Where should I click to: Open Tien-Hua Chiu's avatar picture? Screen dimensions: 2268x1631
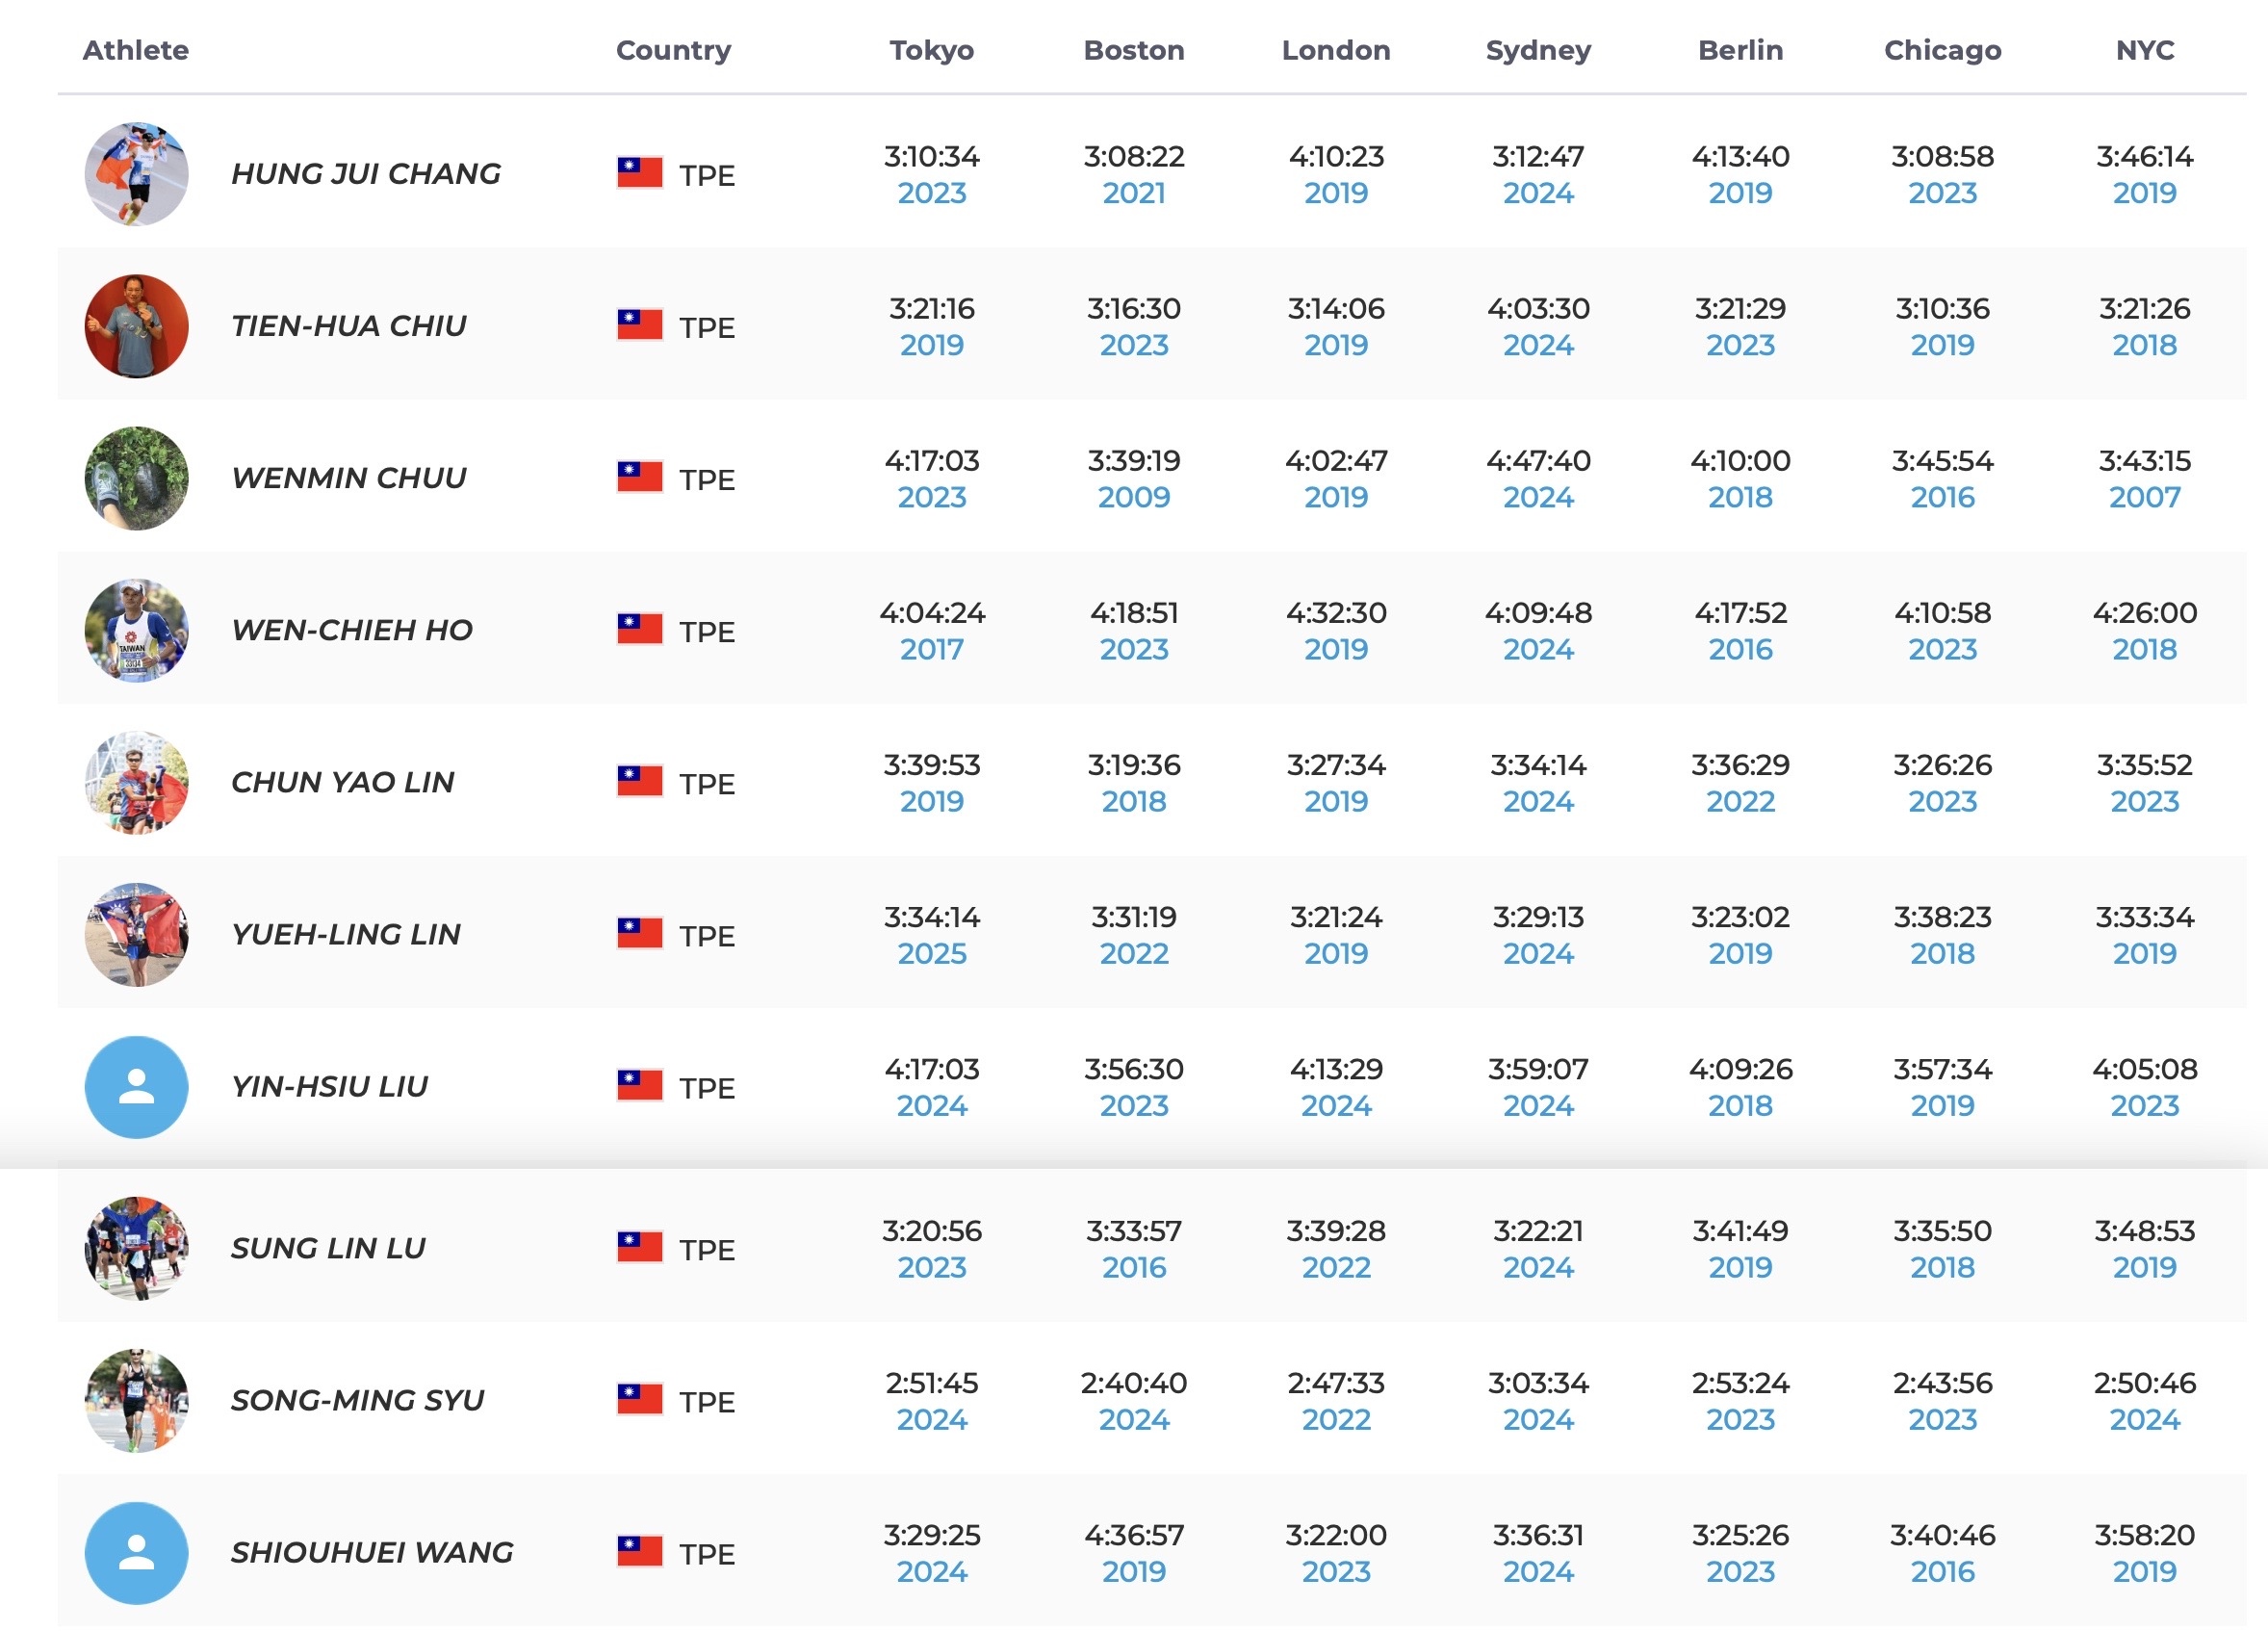(x=136, y=326)
